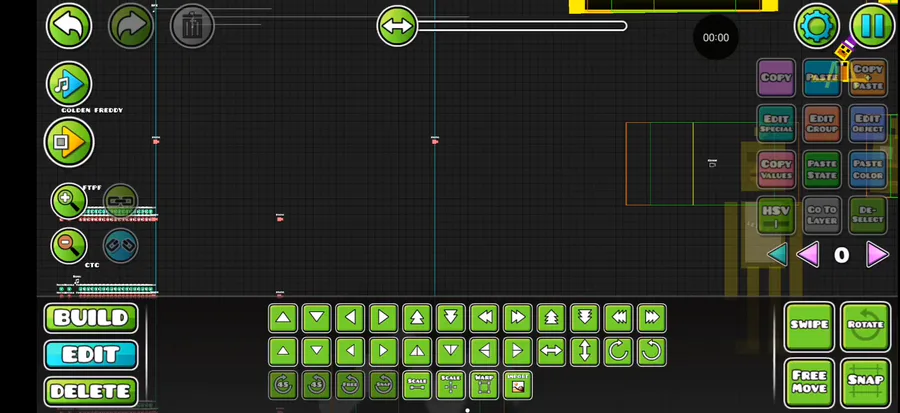Flip vertically with the up-down arrow

point(585,351)
